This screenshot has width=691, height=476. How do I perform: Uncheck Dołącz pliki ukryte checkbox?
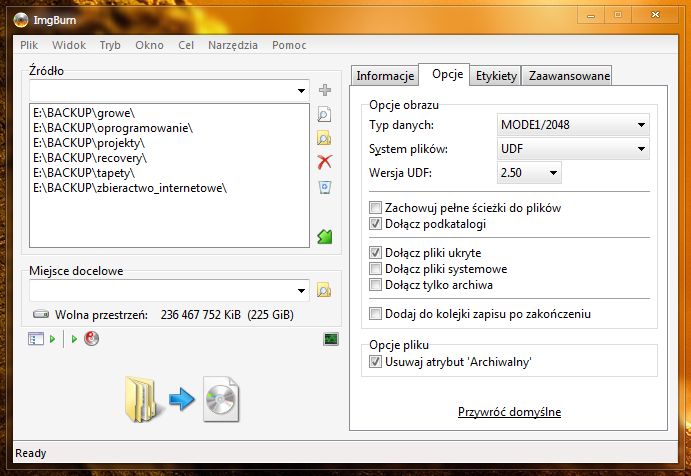375,253
